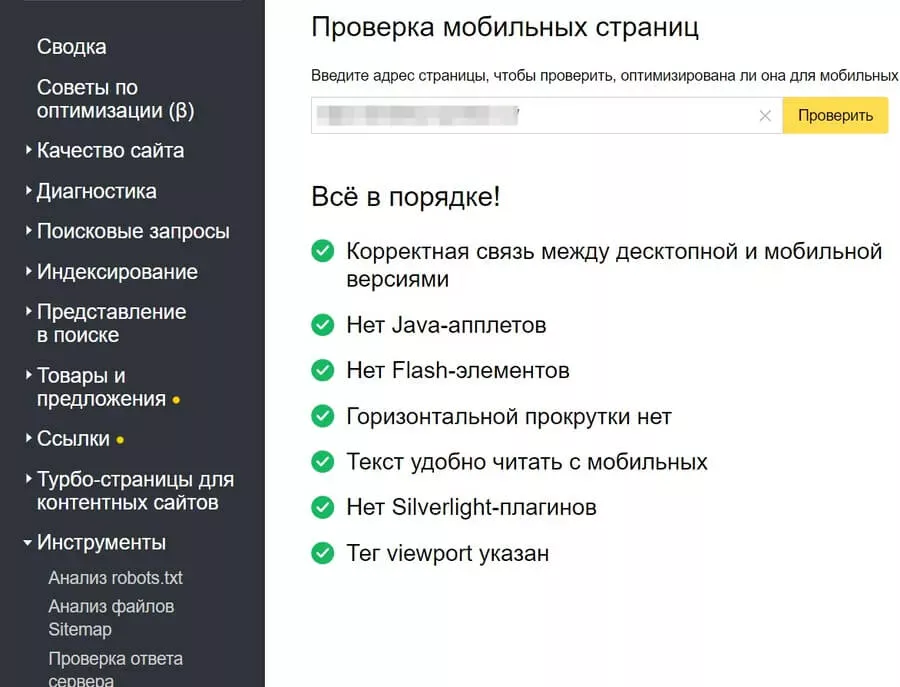Click the checkmark beside "Нет Silverlight-плагинов"

coord(322,507)
